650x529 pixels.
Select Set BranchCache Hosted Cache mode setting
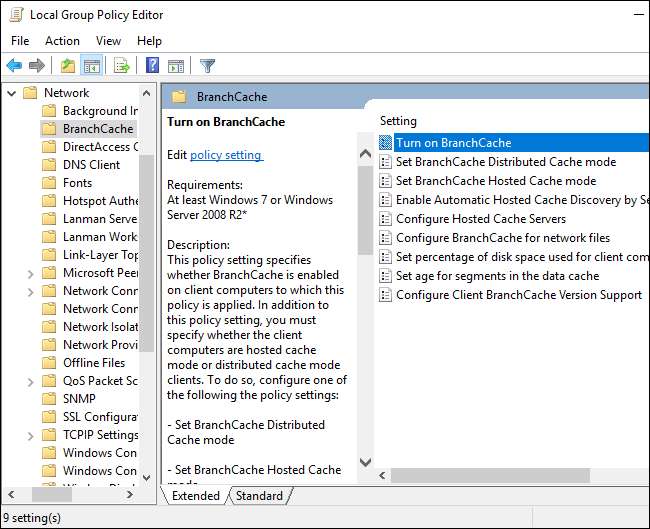[x=495, y=181]
